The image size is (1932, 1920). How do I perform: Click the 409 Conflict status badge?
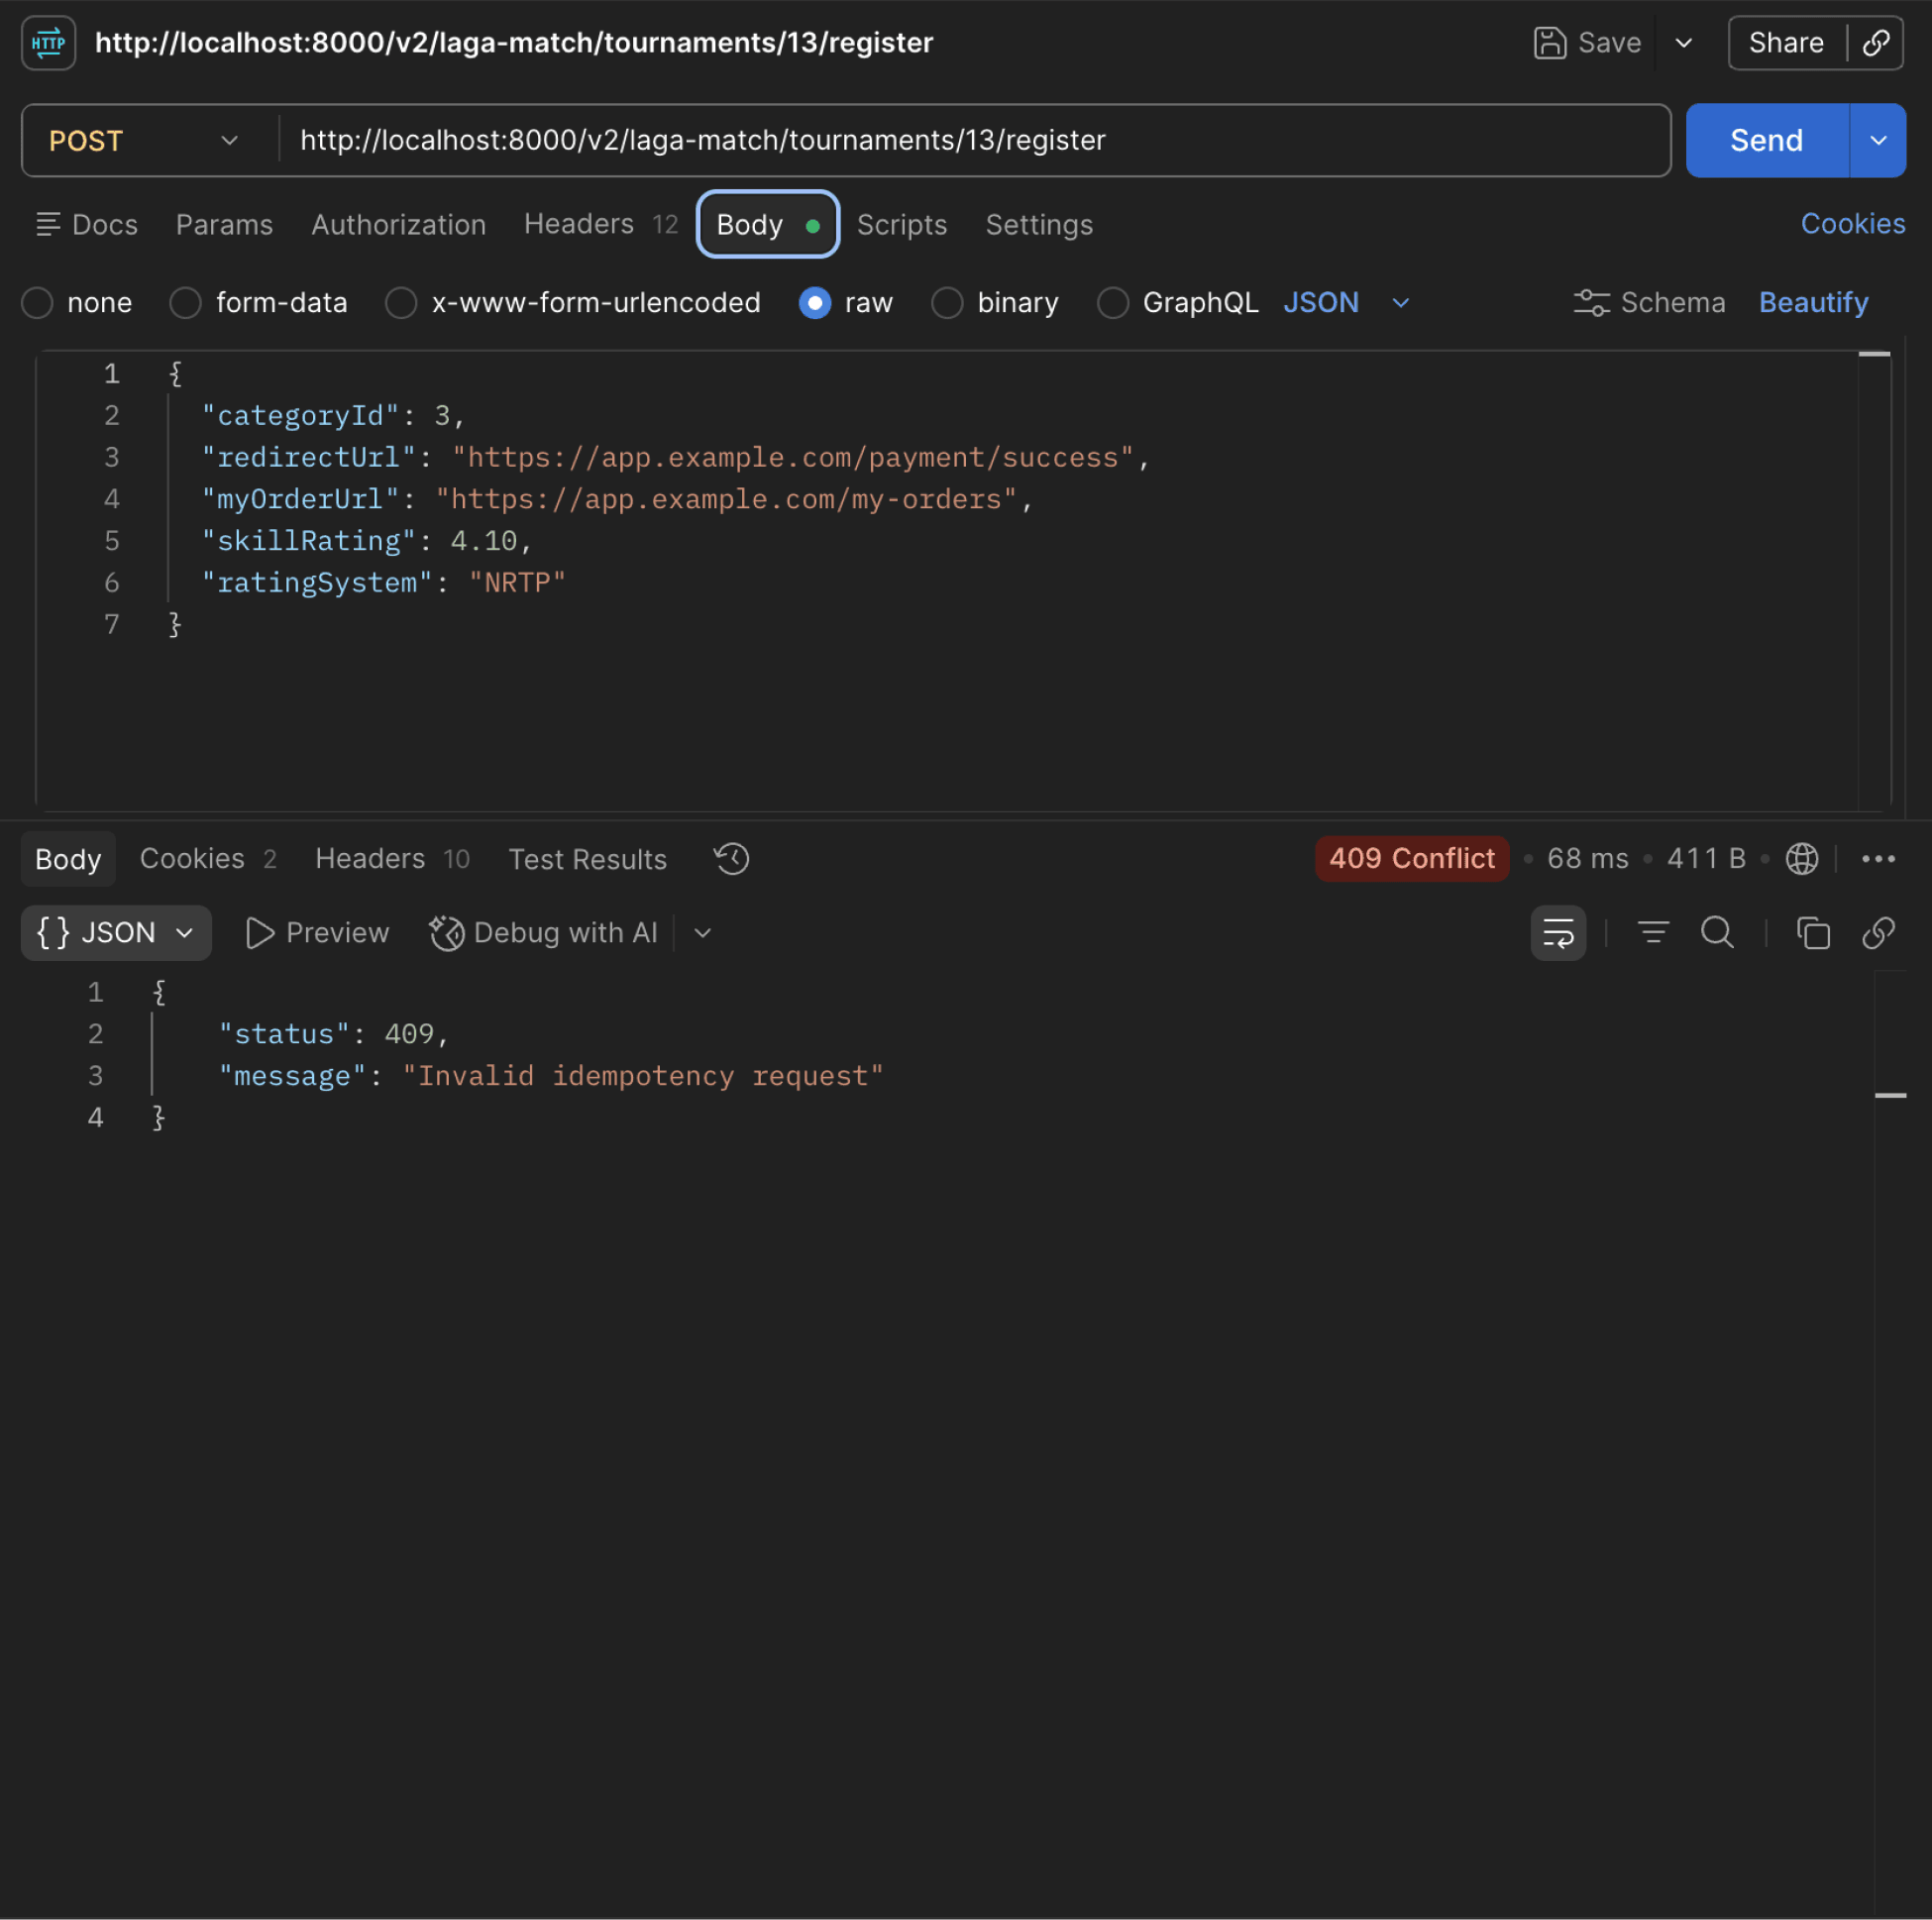(1411, 858)
